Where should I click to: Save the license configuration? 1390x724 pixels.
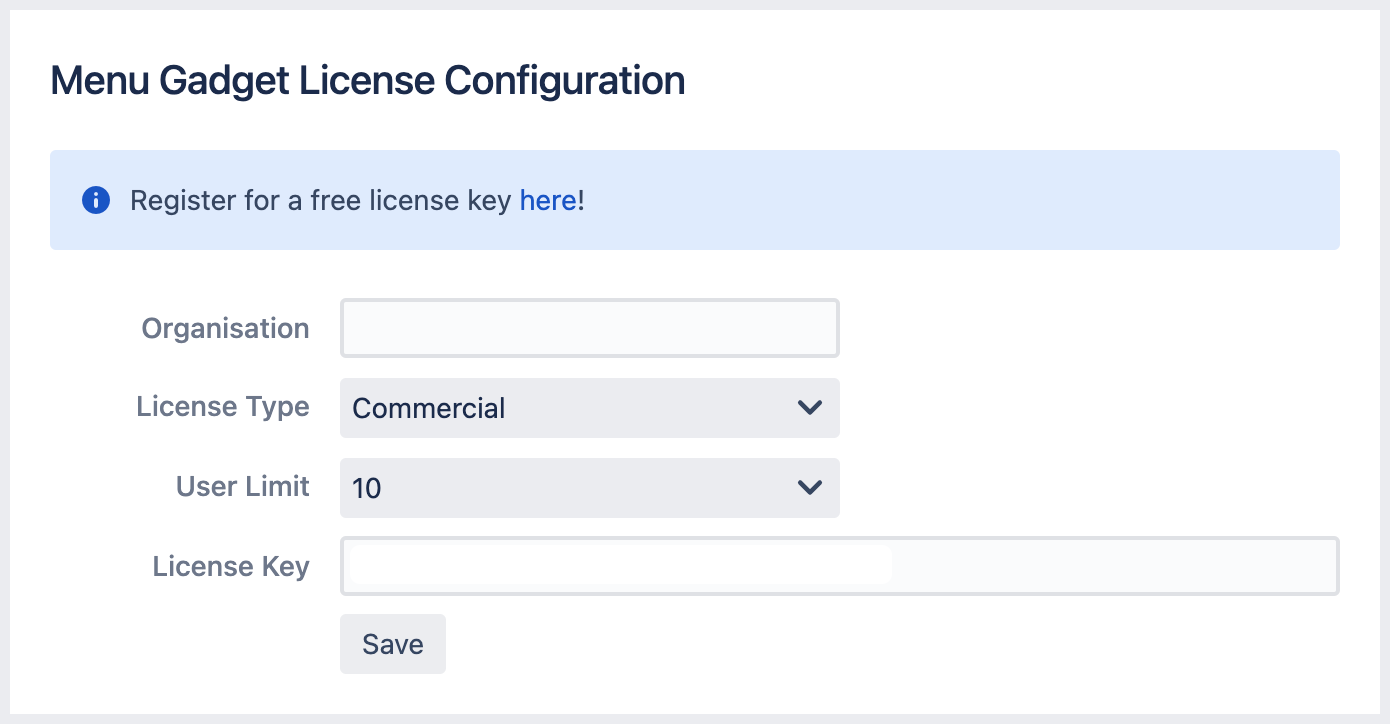(x=392, y=644)
